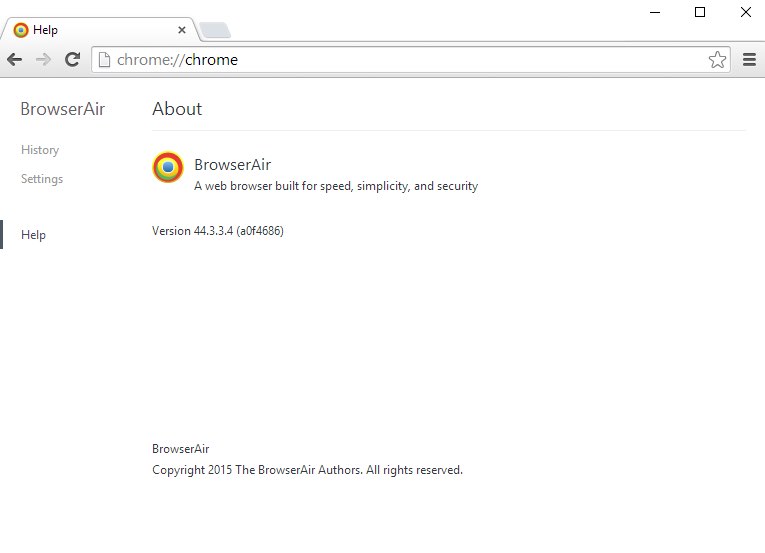
Task: Open History from the sidebar
Action: coord(40,150)
